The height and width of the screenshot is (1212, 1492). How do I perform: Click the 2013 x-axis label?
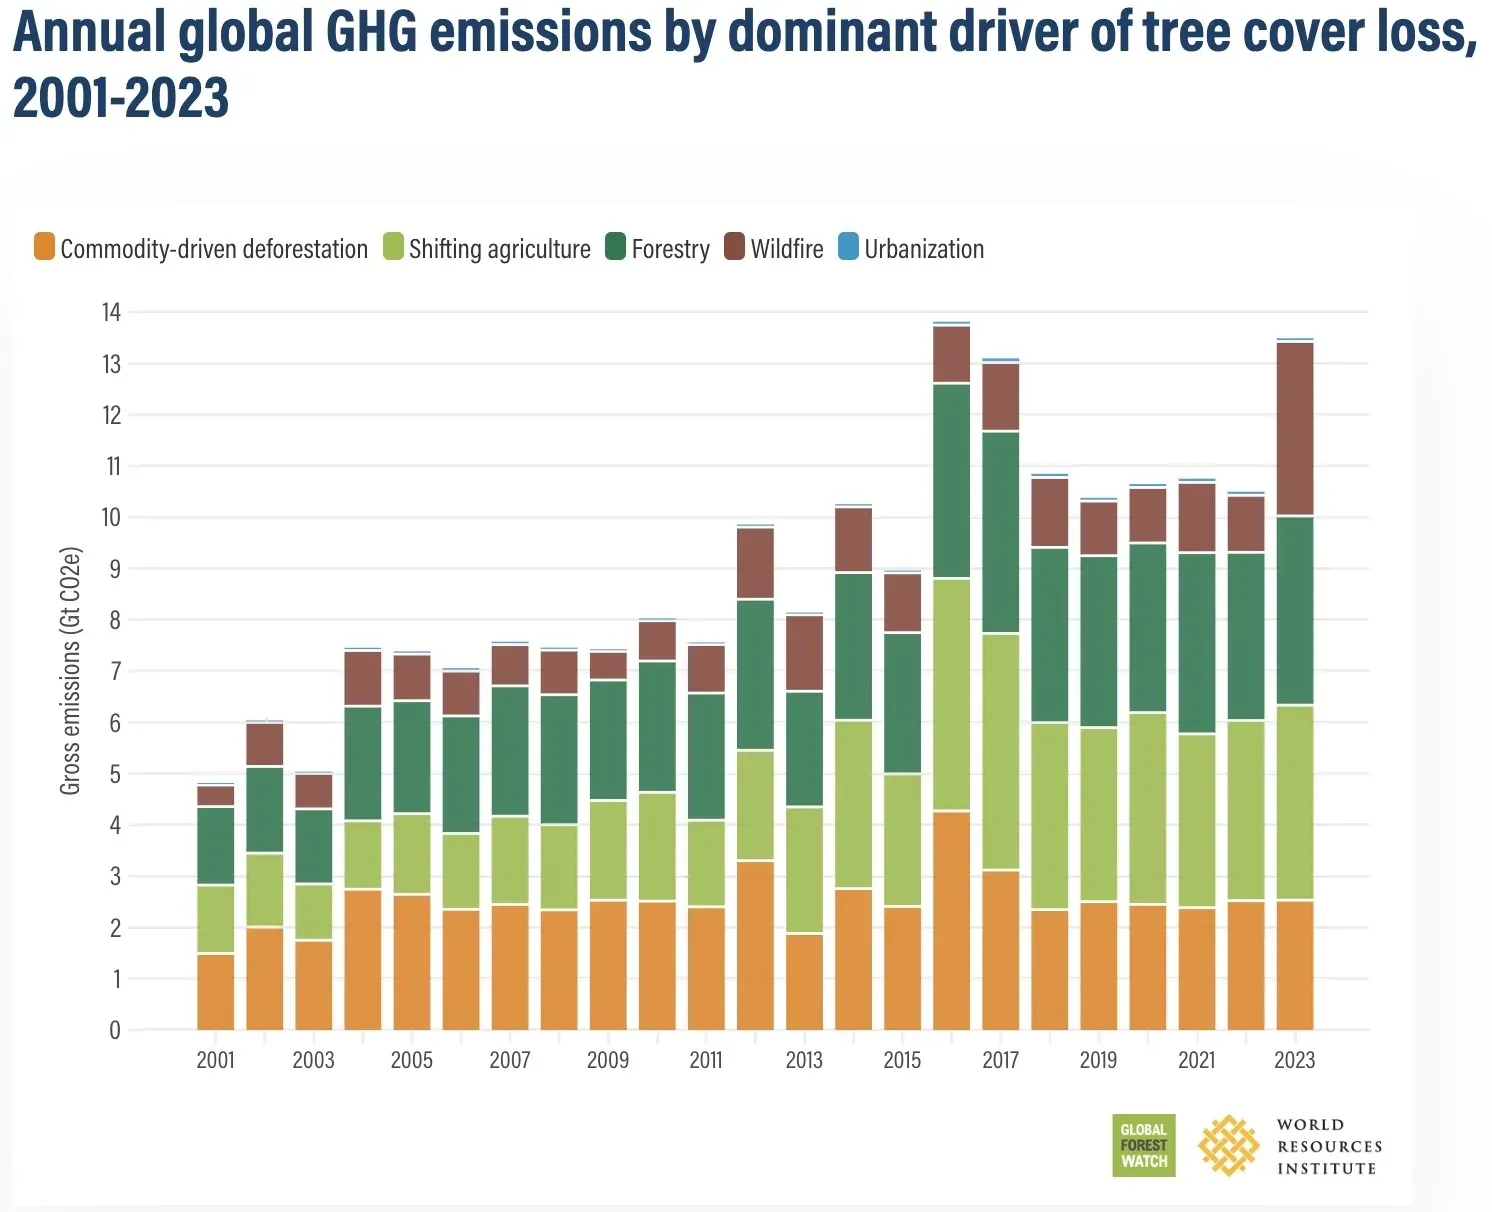point(804,1060)
